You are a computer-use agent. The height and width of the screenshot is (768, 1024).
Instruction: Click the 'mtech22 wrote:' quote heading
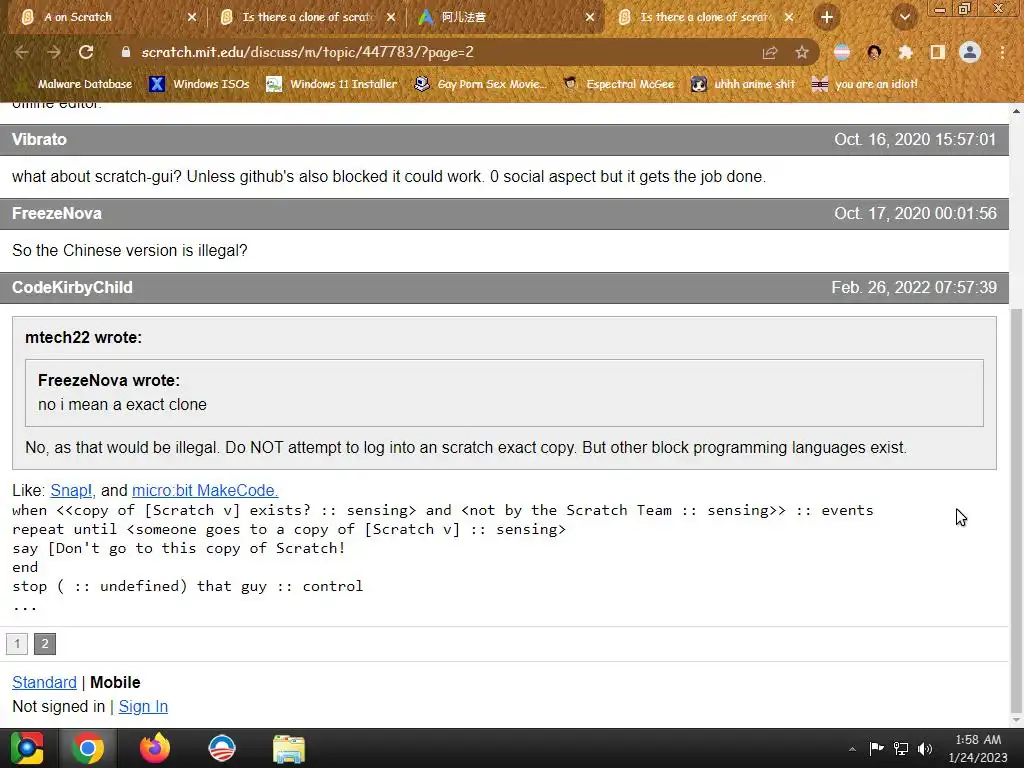(84, 338)
